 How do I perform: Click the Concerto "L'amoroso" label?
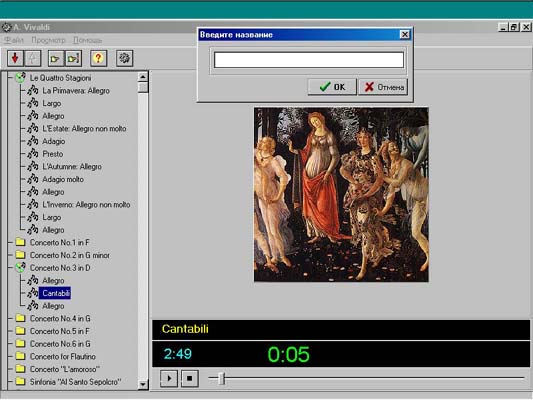click(x=65, y=369)
